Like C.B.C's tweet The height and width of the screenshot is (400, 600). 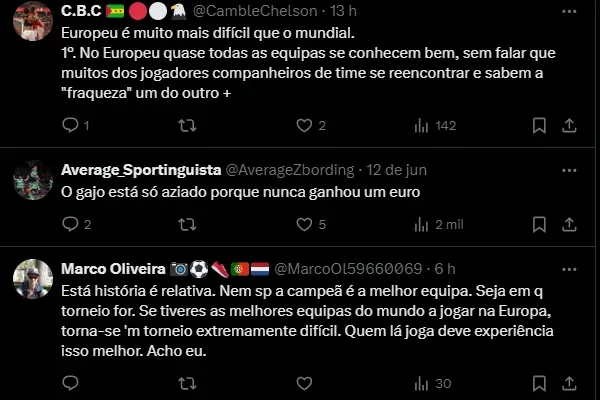[305, 126]
